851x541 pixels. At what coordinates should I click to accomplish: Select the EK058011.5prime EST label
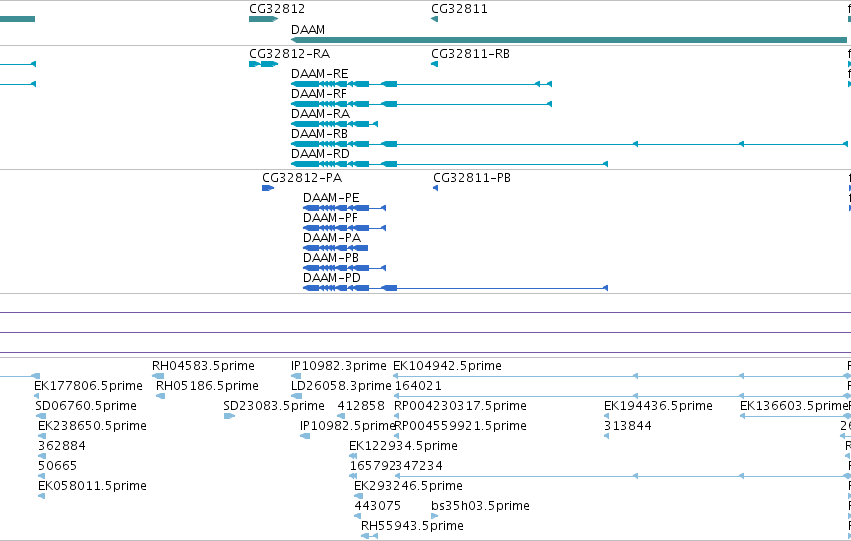pos(92,487)
